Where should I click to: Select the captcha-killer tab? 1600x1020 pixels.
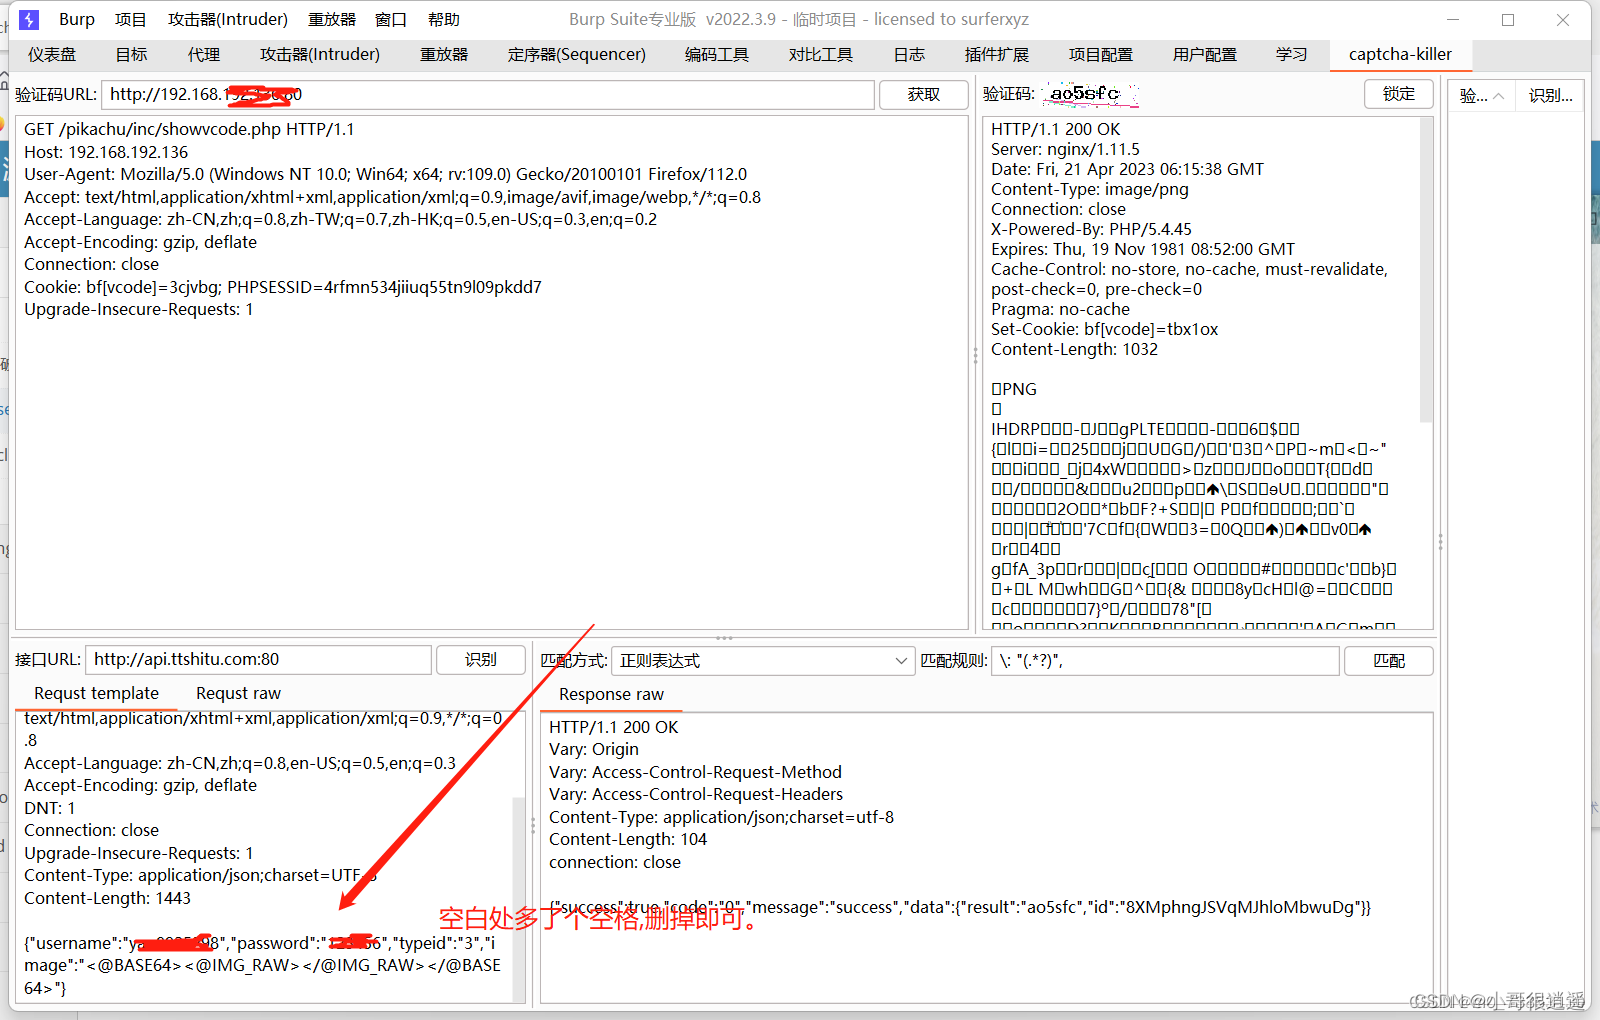pos(1400,54)
